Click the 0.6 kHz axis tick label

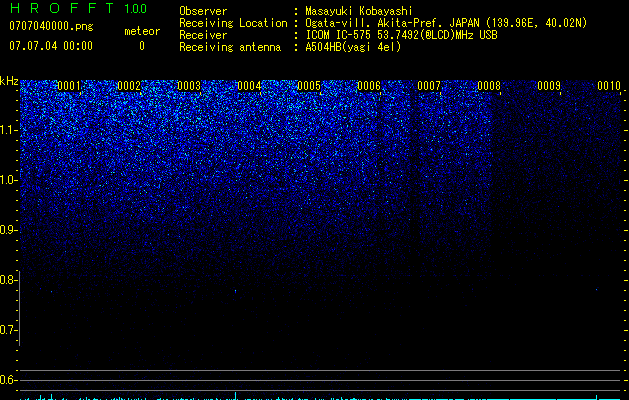[x=8, y=380]
